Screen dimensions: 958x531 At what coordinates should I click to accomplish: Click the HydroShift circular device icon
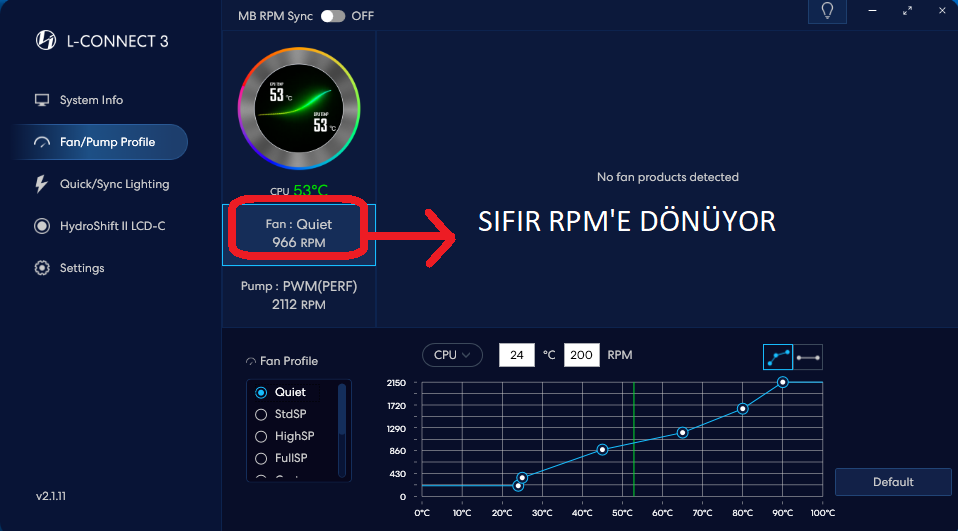(42, 226)
